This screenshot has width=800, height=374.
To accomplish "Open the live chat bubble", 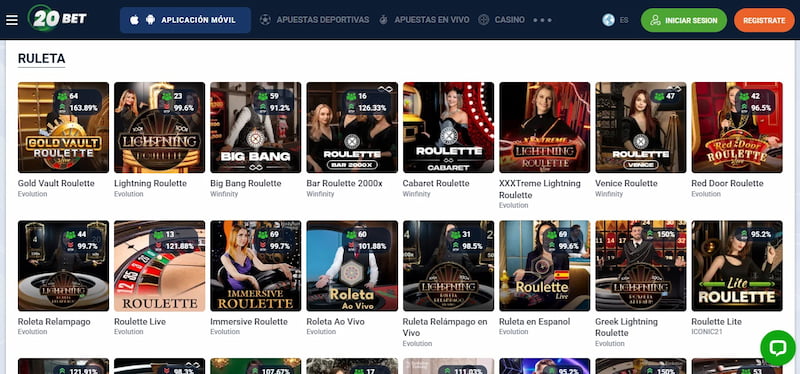I will (x=778, y=348).
